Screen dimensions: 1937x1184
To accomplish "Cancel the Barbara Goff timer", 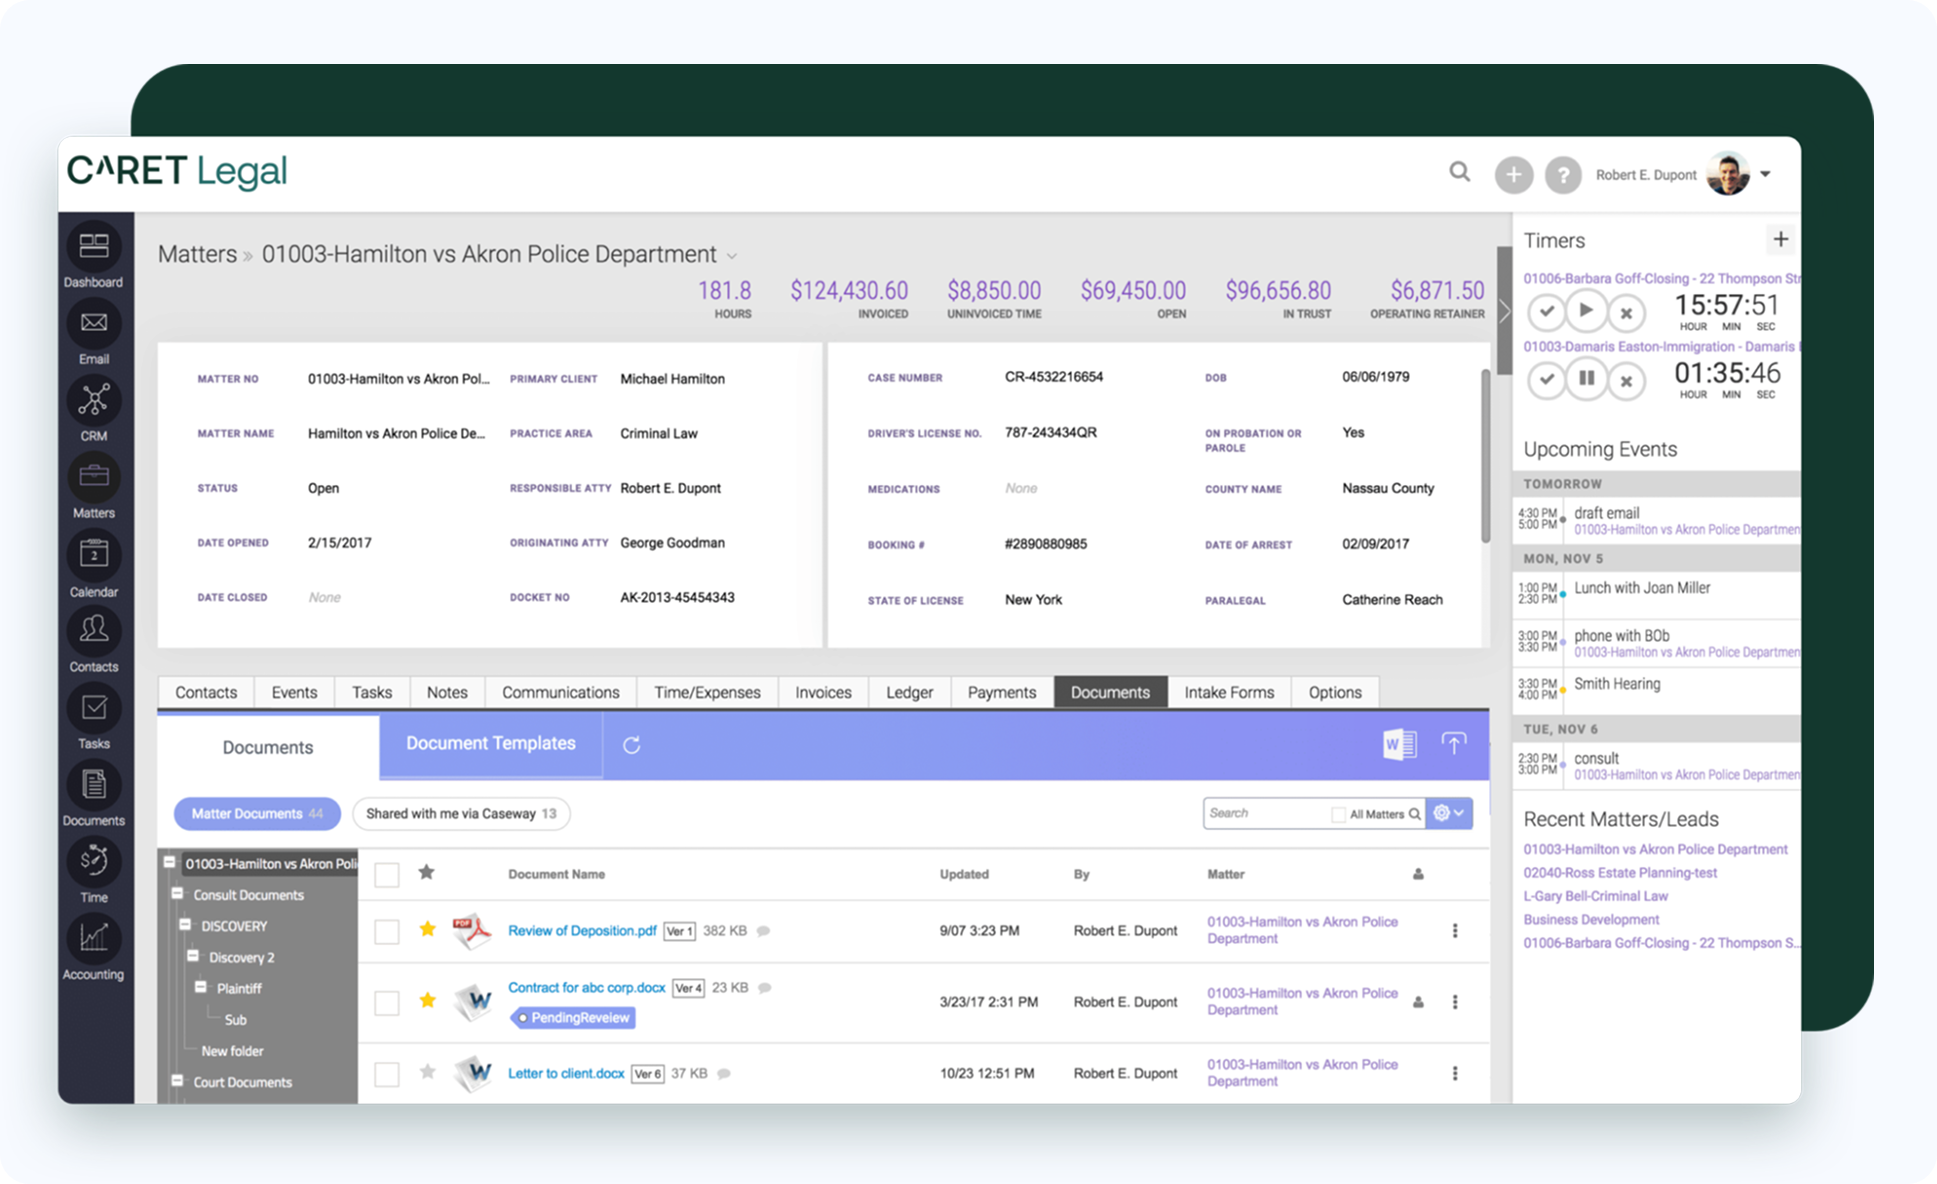I will pyautogui.click(x=1626, y=313).
